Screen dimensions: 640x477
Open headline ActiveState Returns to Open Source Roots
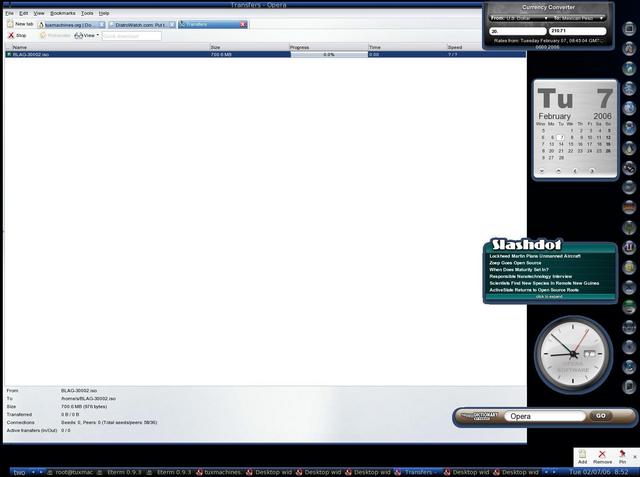click(x=534, y=290)
